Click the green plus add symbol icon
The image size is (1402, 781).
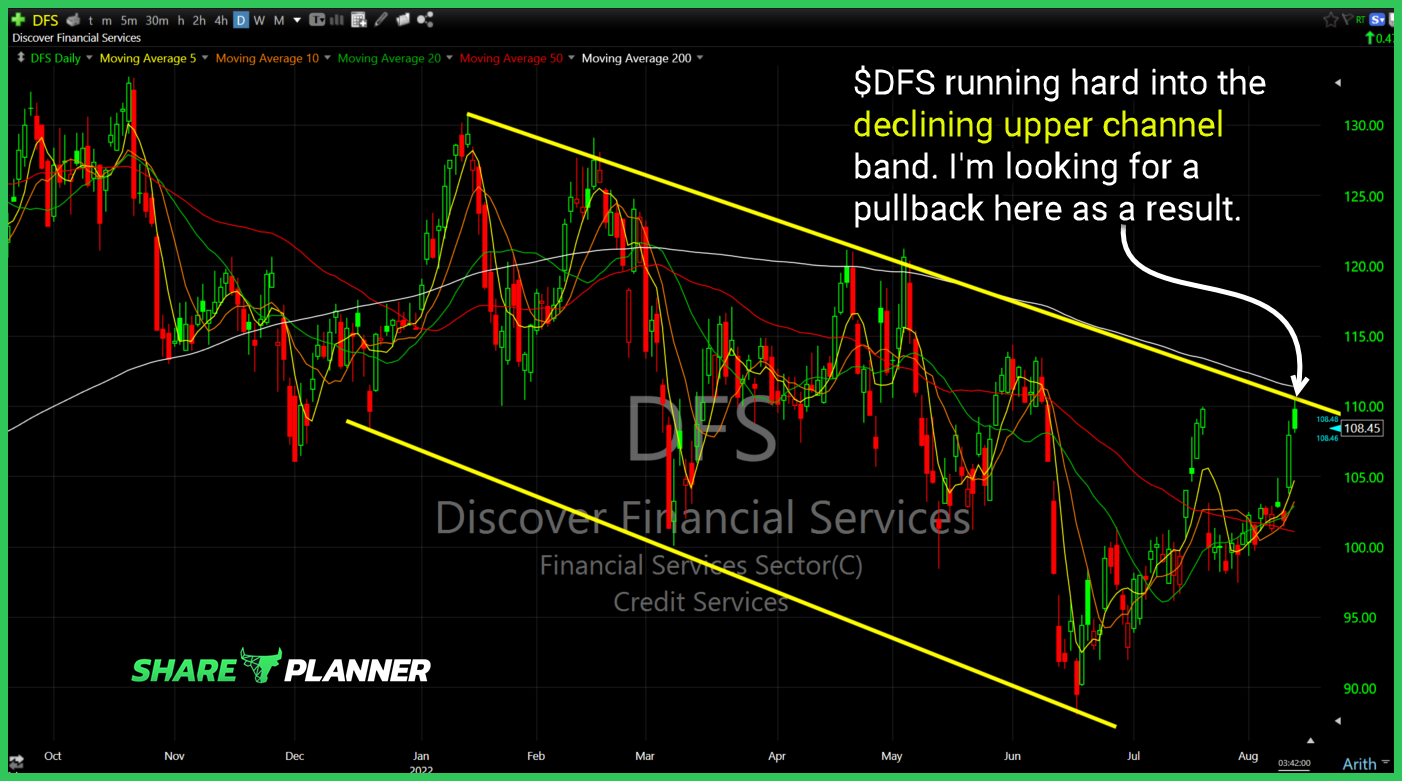[18, 20]
